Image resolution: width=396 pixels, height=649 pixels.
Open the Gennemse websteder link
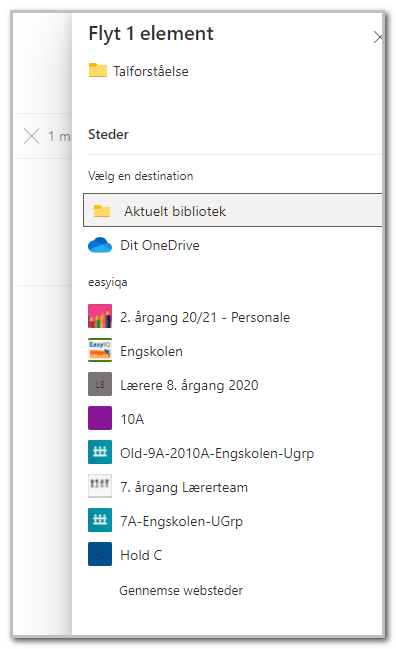181,590
